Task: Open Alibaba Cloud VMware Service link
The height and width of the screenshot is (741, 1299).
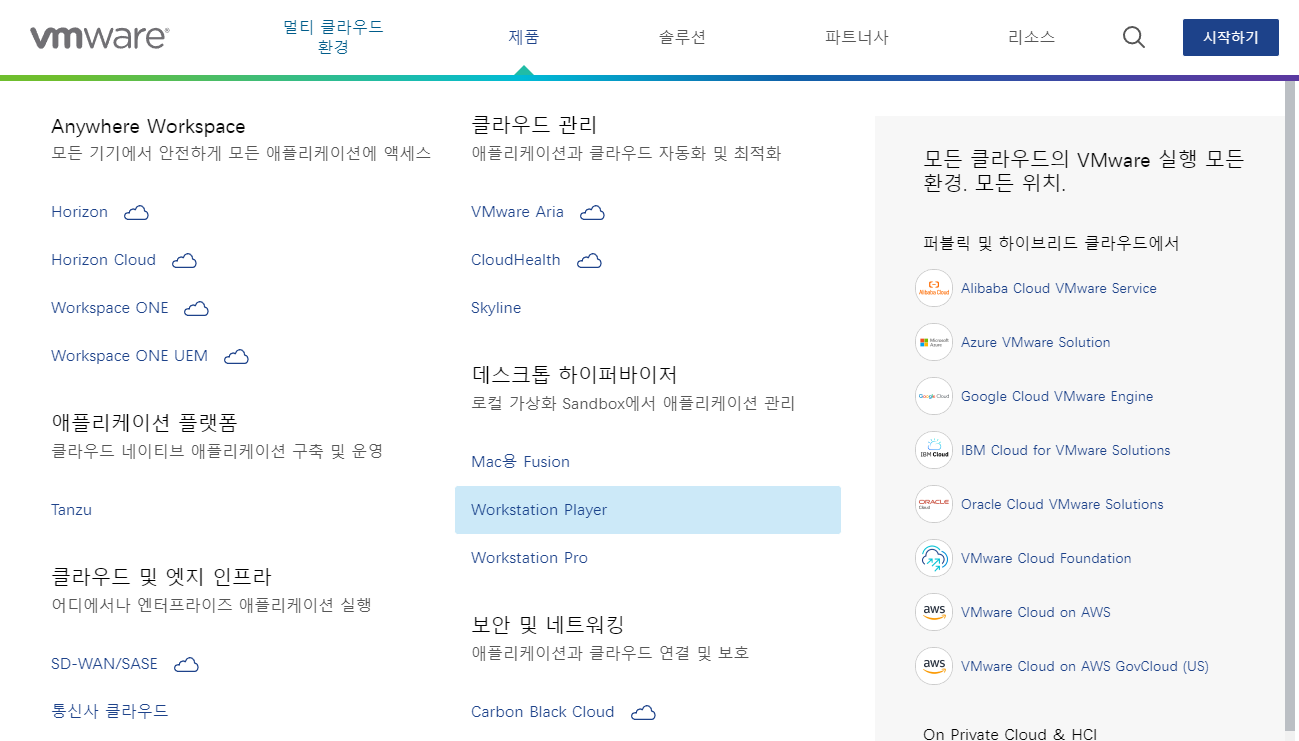Action: tap(1058, 288)
